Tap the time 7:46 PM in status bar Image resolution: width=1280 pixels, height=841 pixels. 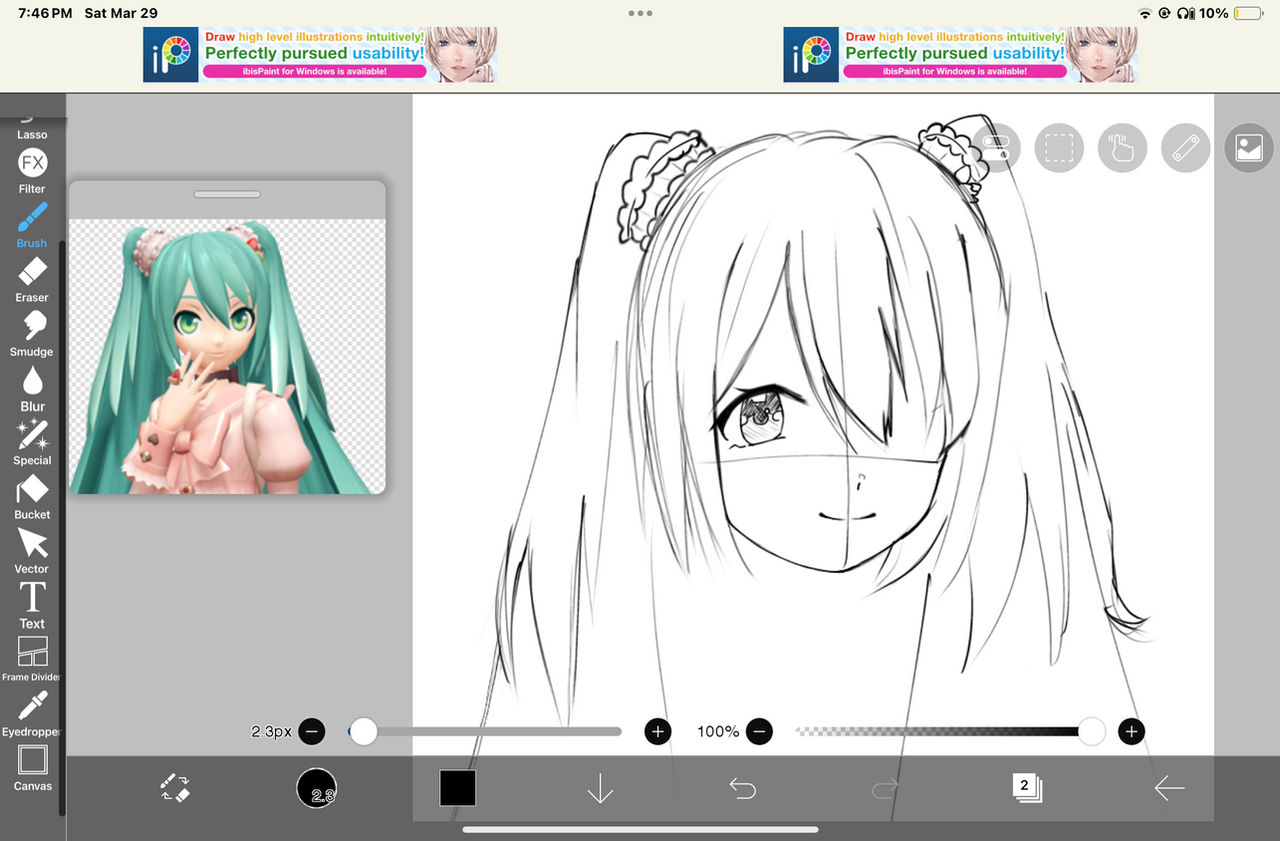tap(45, 13)
